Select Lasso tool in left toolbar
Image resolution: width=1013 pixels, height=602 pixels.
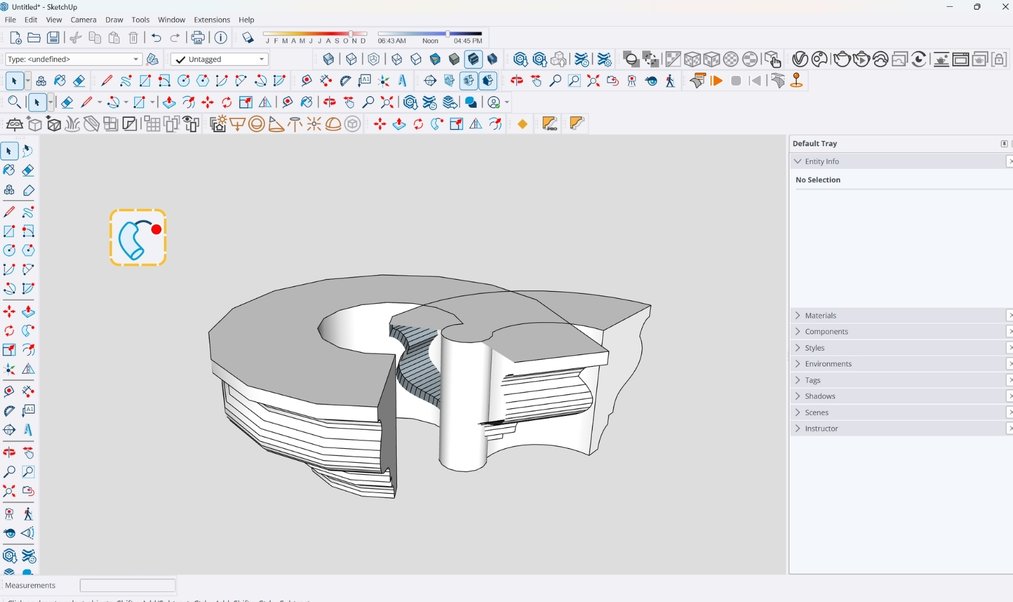coord(28,151)
